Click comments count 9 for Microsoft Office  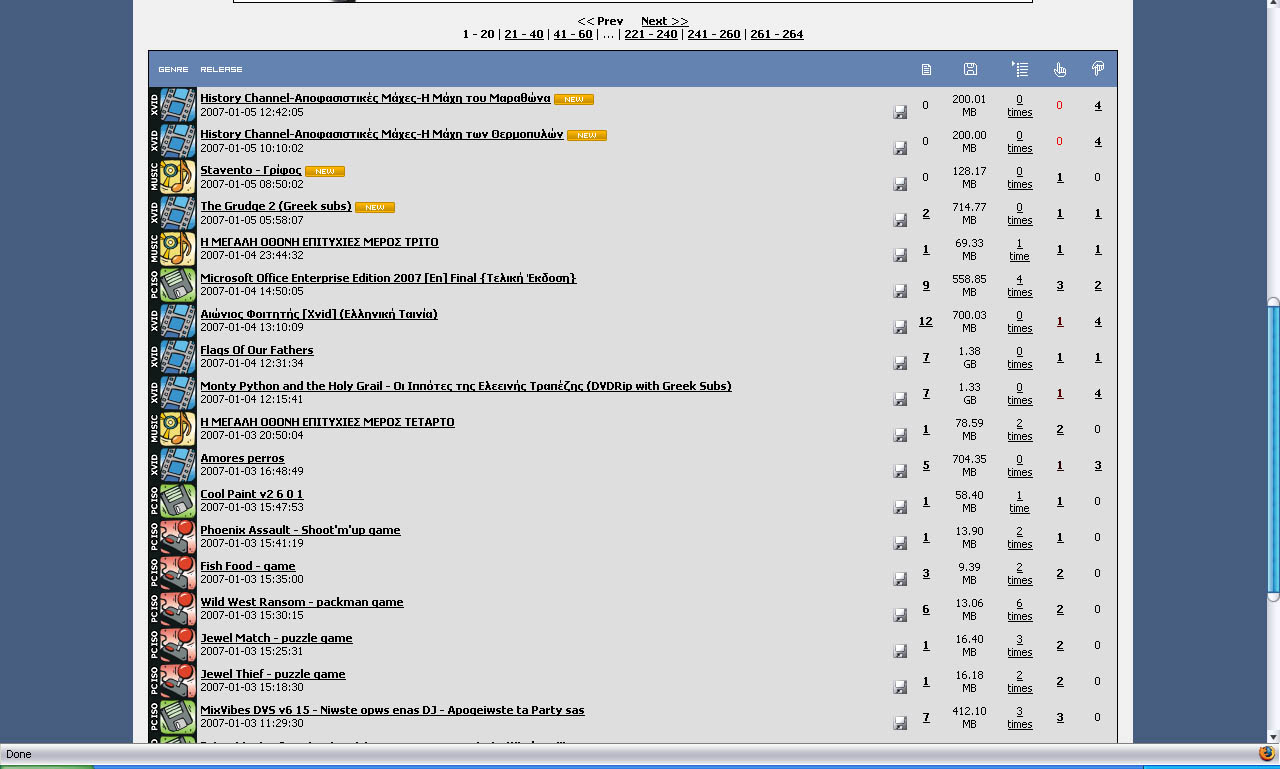[x=926, y=285]
